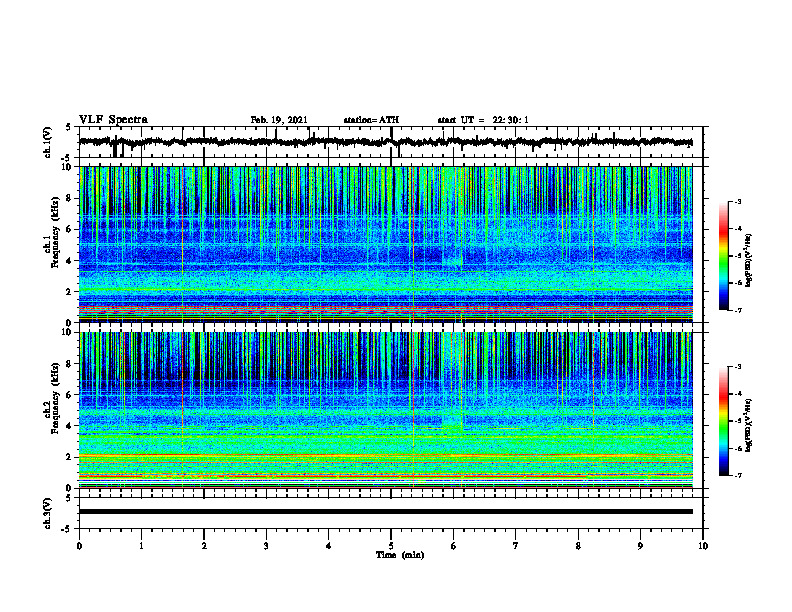Screen dimensions: 792x612
Task: Click the "ch.3(V)" axis label
Action: point(48,513)
